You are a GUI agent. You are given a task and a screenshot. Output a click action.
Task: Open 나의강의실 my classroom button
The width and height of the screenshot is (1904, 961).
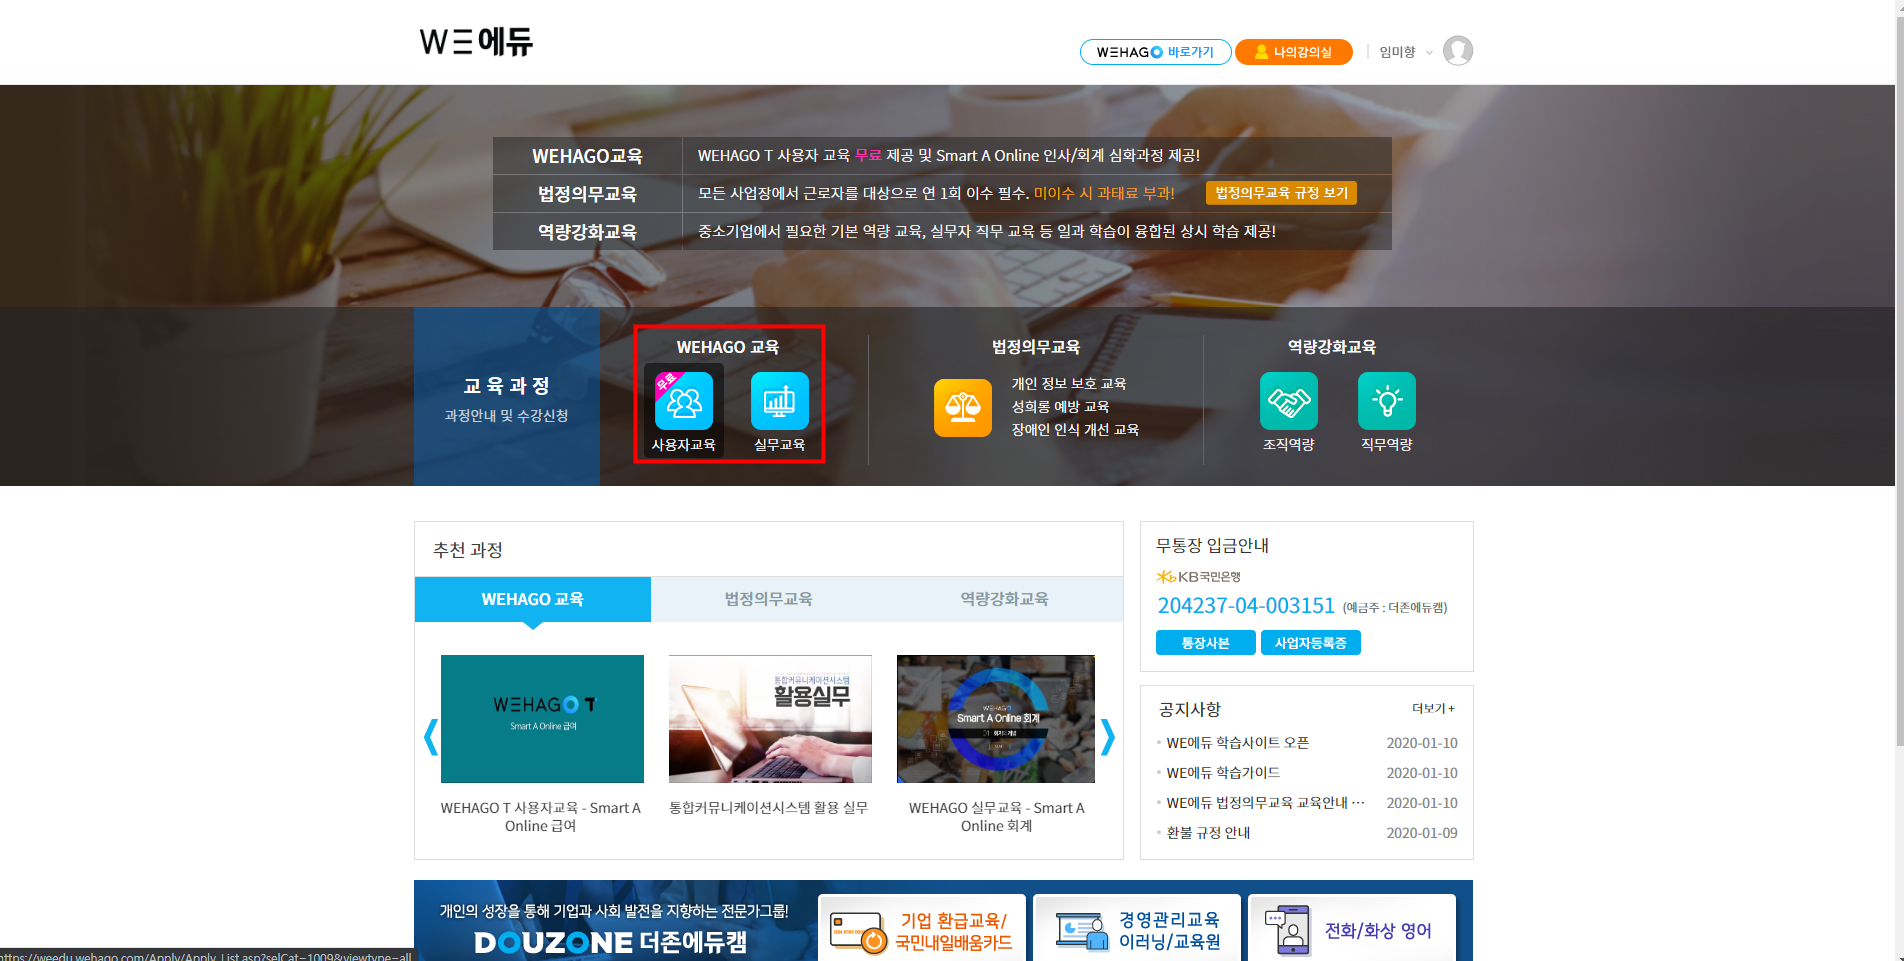click(x=1293, y=52)
